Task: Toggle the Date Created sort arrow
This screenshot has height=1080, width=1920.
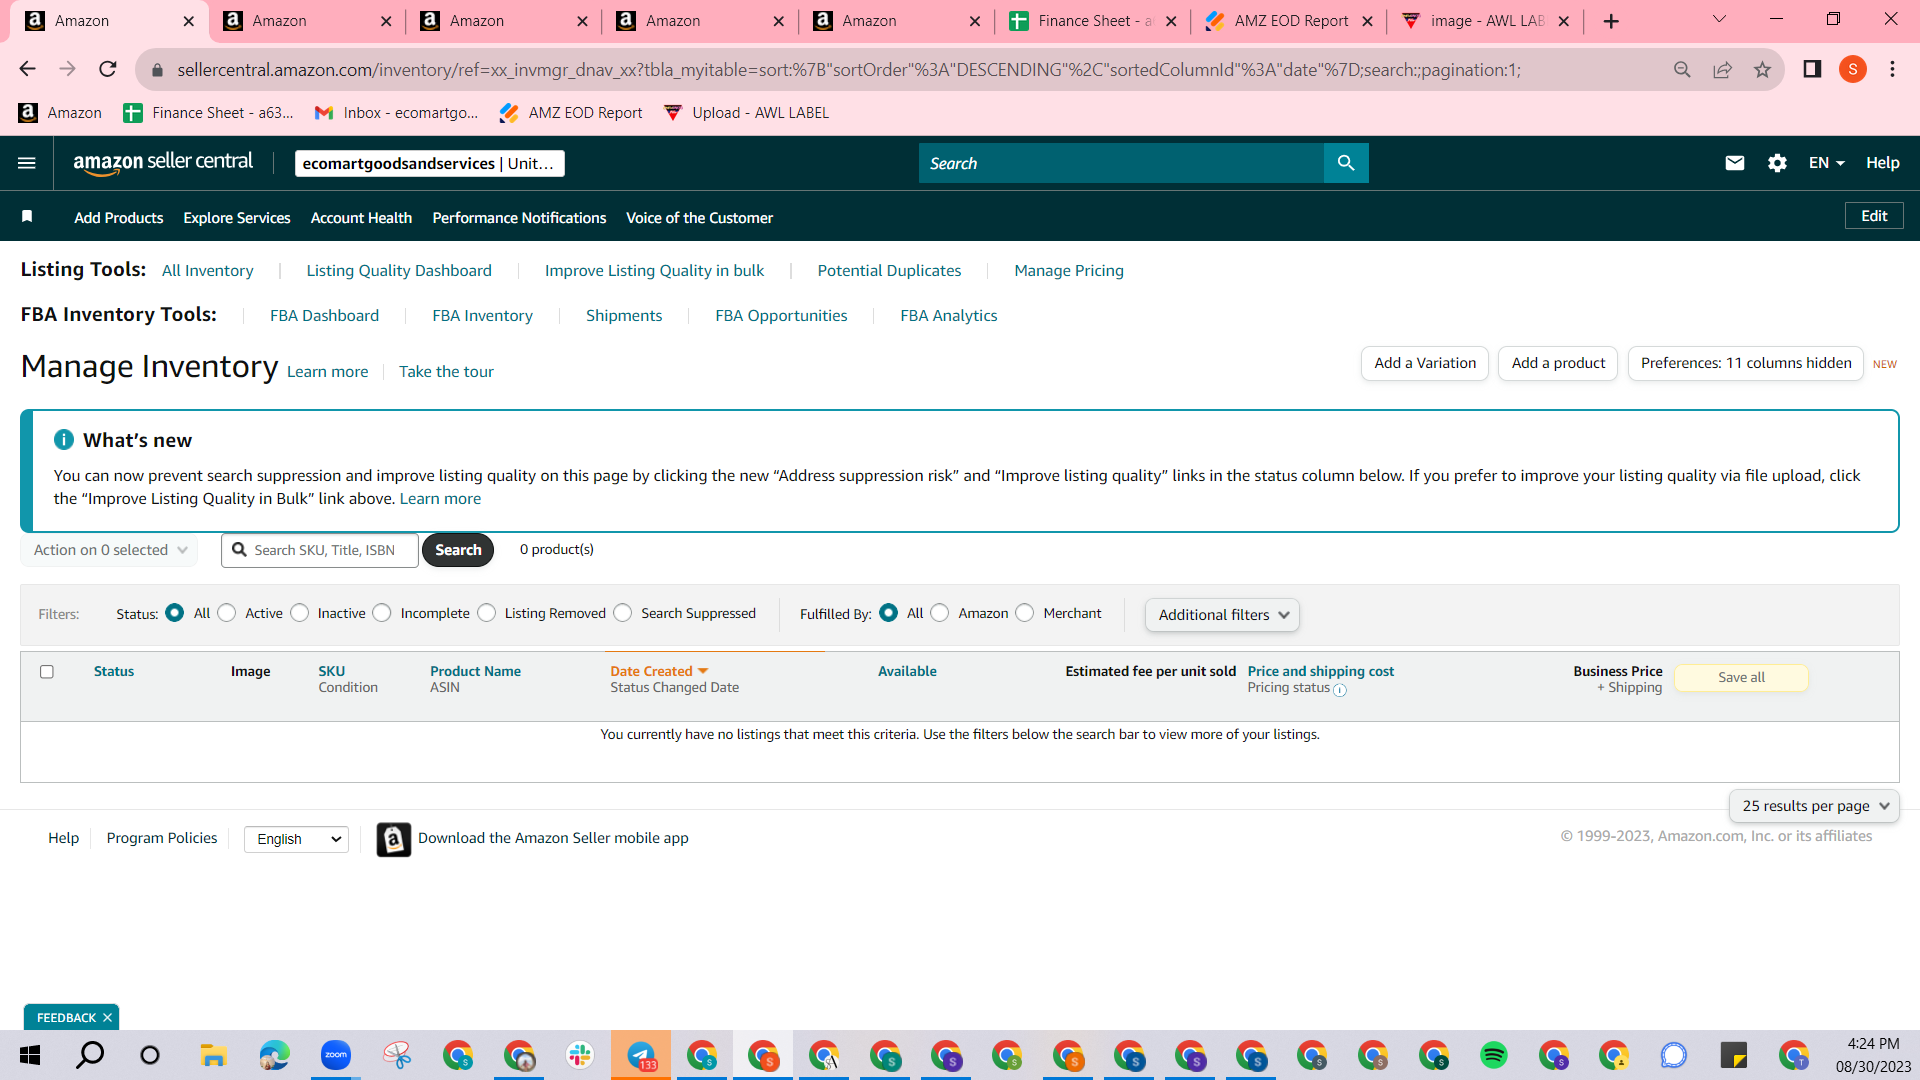Action: (703, 671)
